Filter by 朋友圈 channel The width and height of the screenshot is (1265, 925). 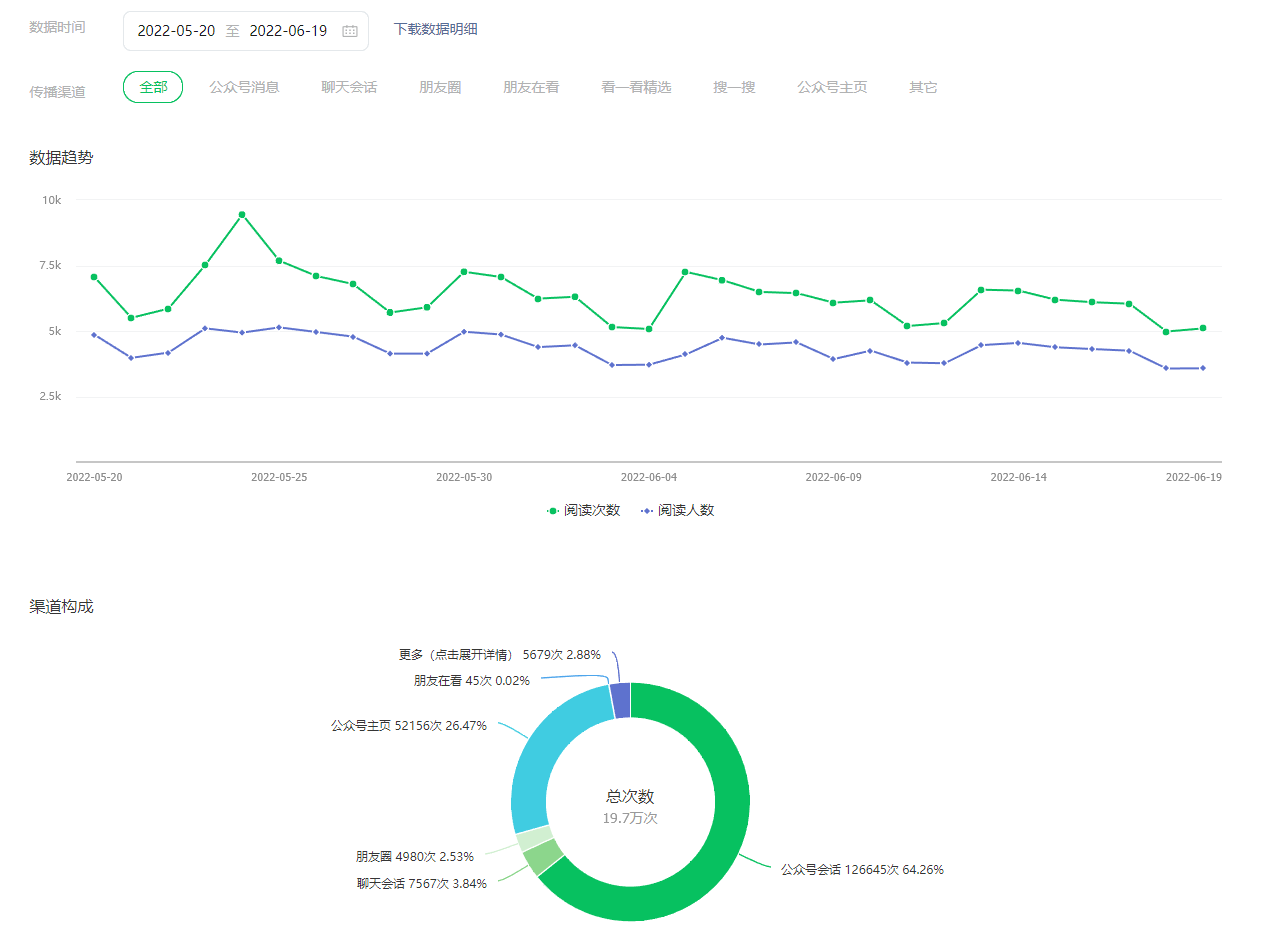[440, 87]
